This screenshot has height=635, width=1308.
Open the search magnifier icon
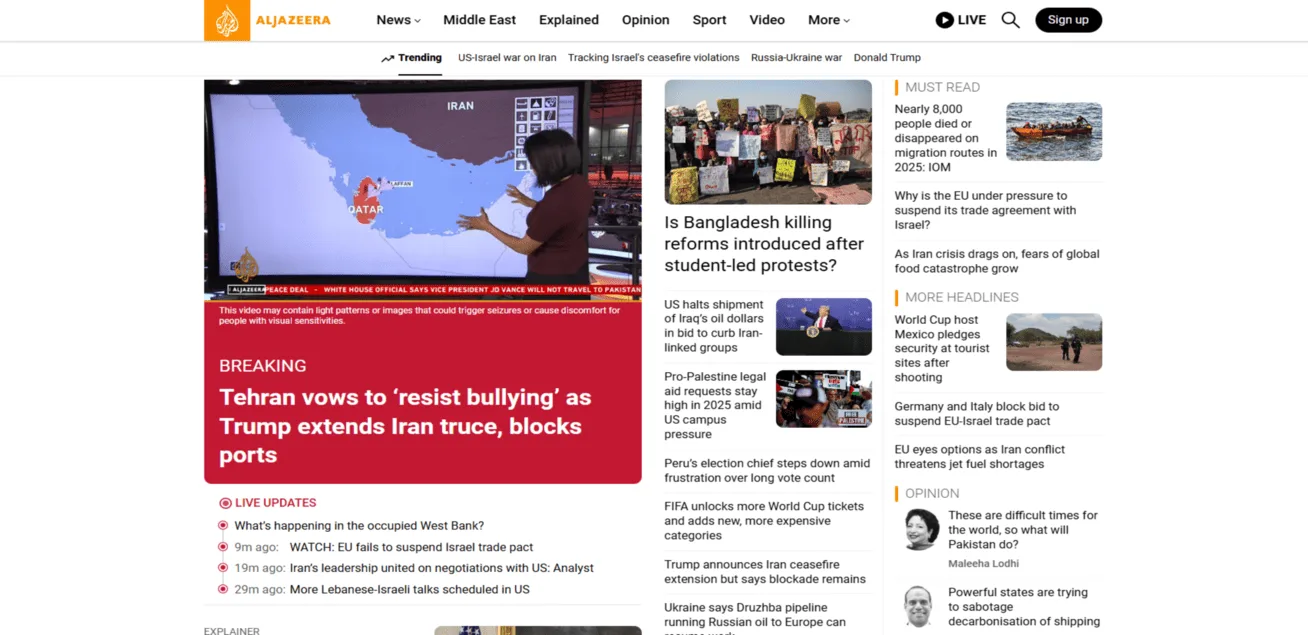1010,20
